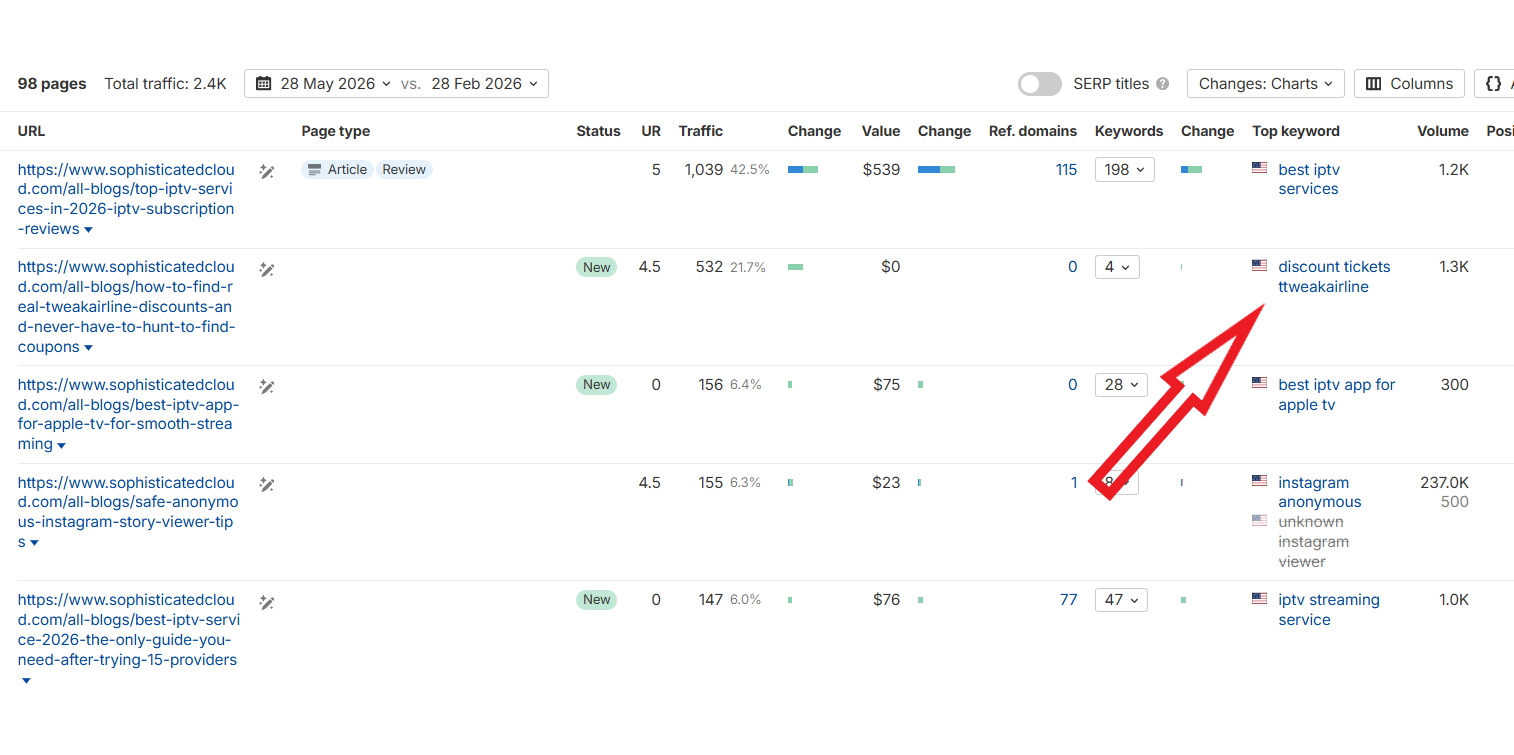The image size is (1514, 755).
Task: Click the struck-through 'unknown instagram viewer' keyword
Action: pyautogui.click(x=1313, y=542)
